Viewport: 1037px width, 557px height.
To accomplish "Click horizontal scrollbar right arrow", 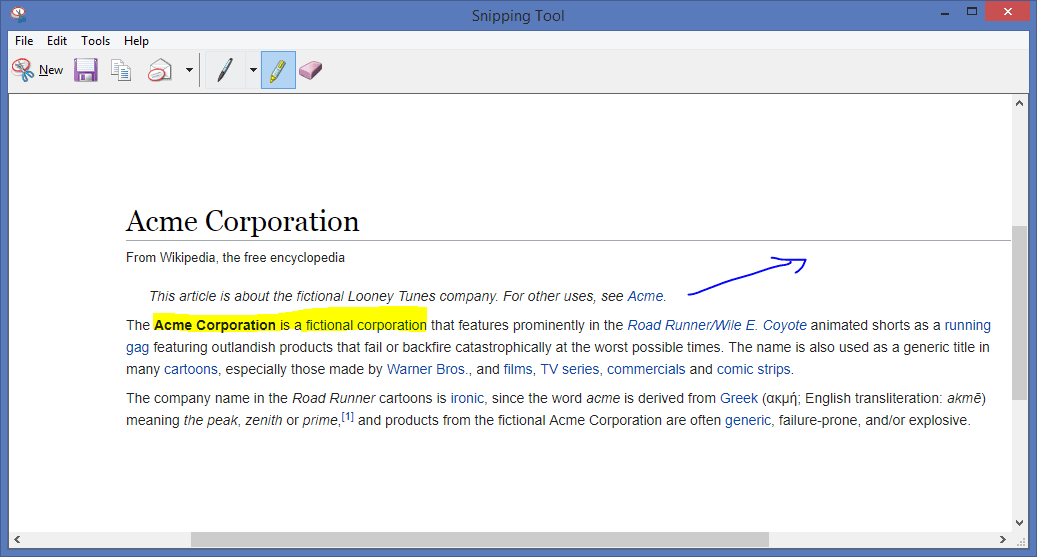I will 1003,539.
